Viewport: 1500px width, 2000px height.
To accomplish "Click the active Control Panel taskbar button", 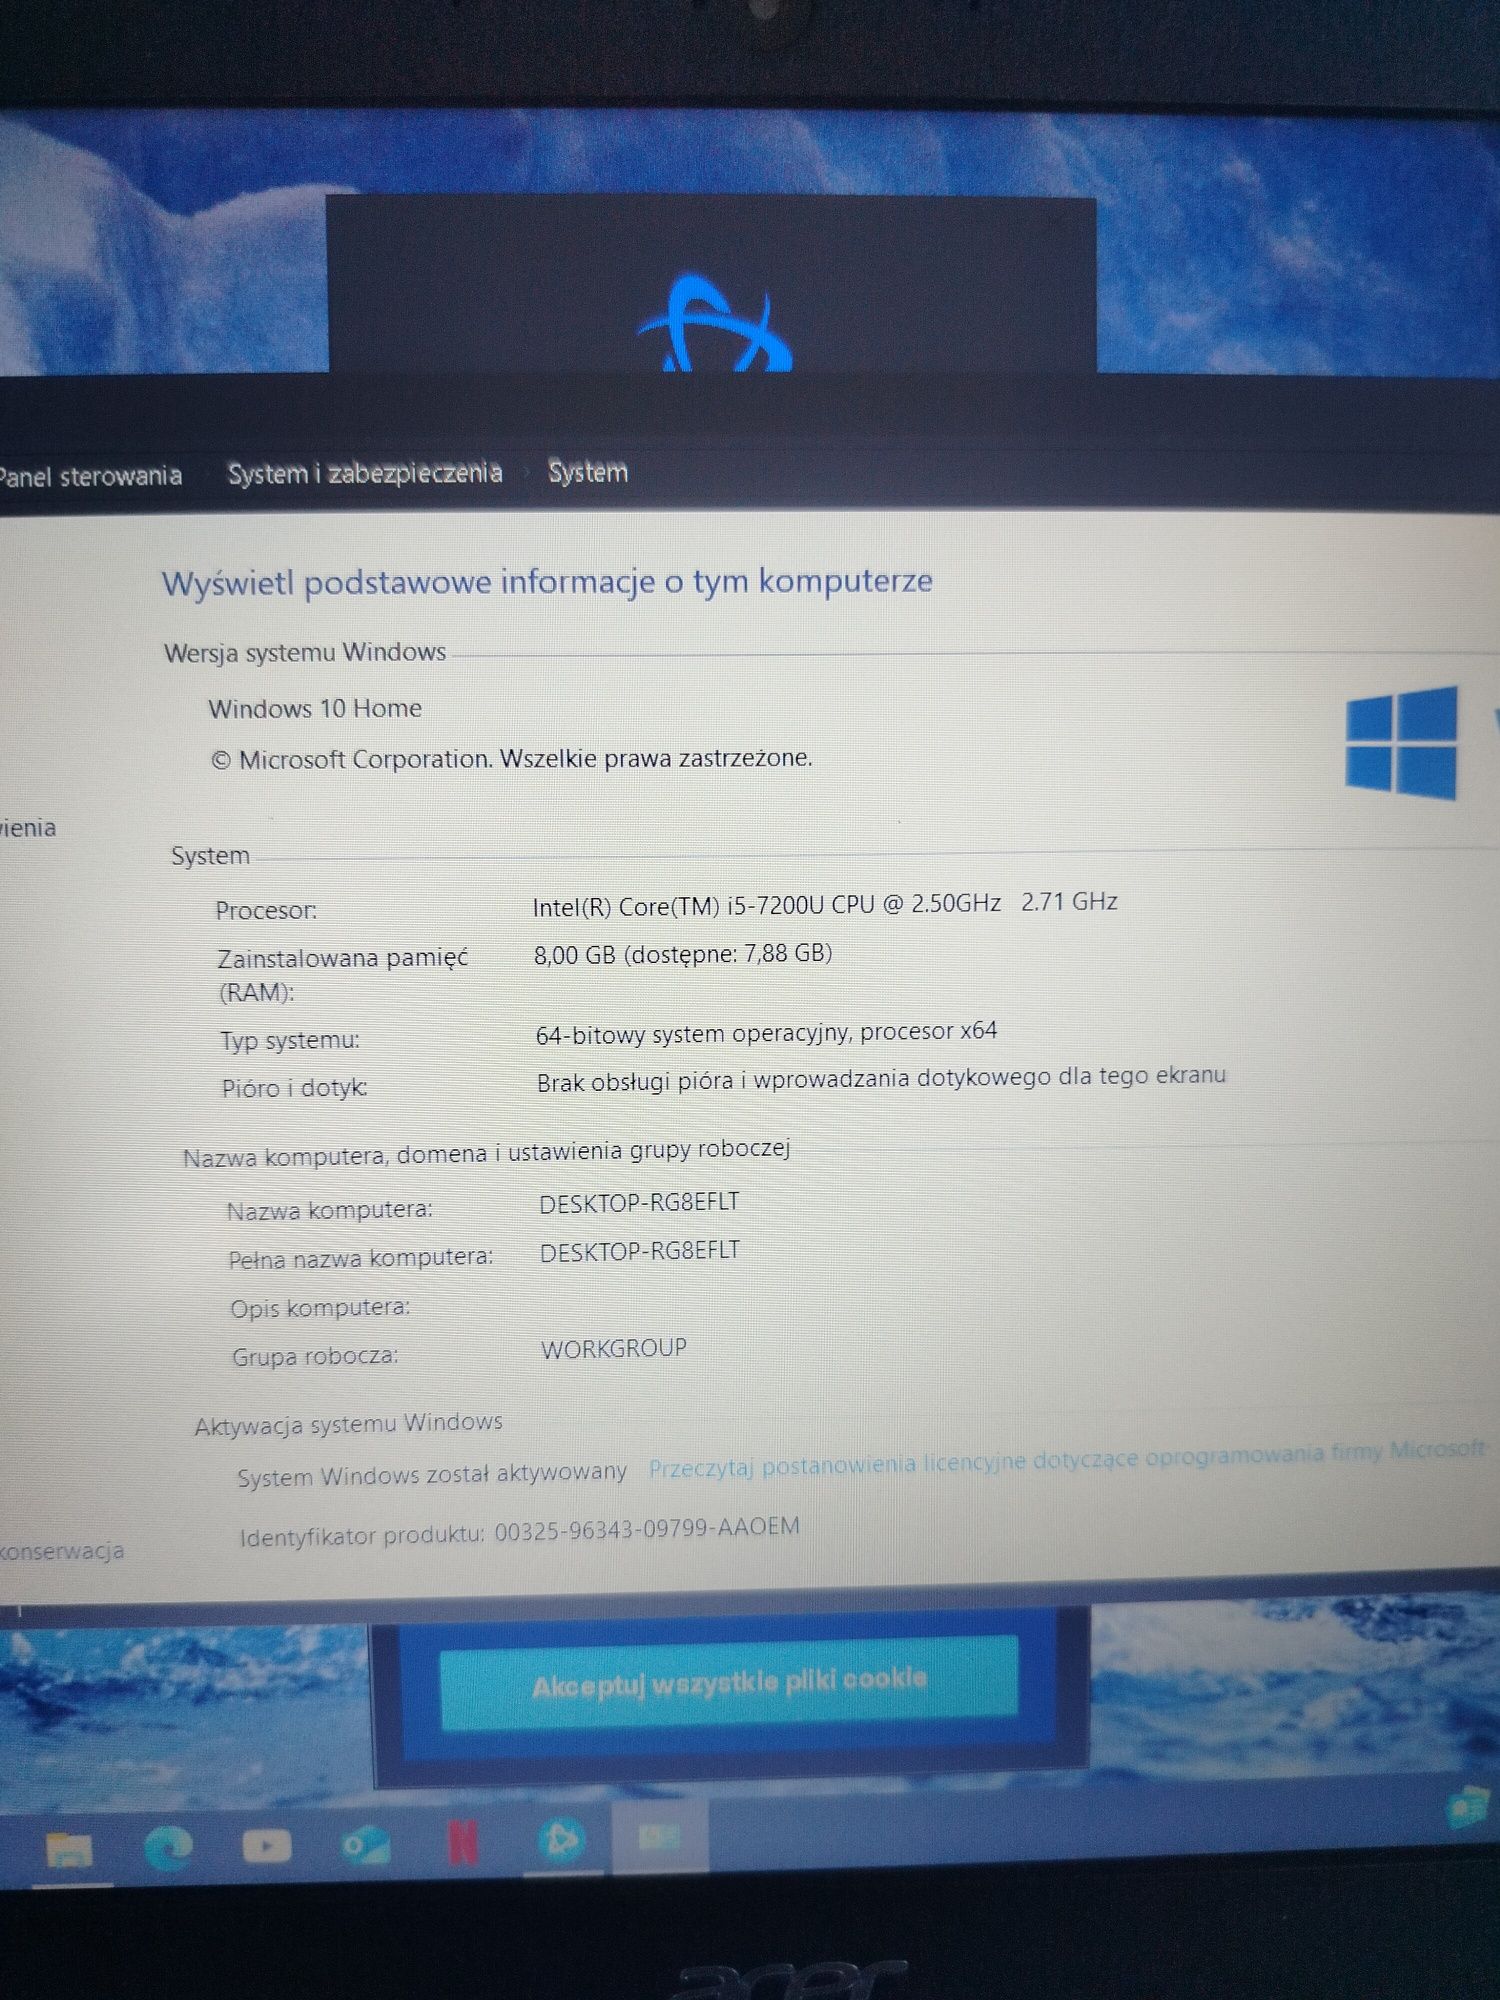I will tap(659, 1837).
